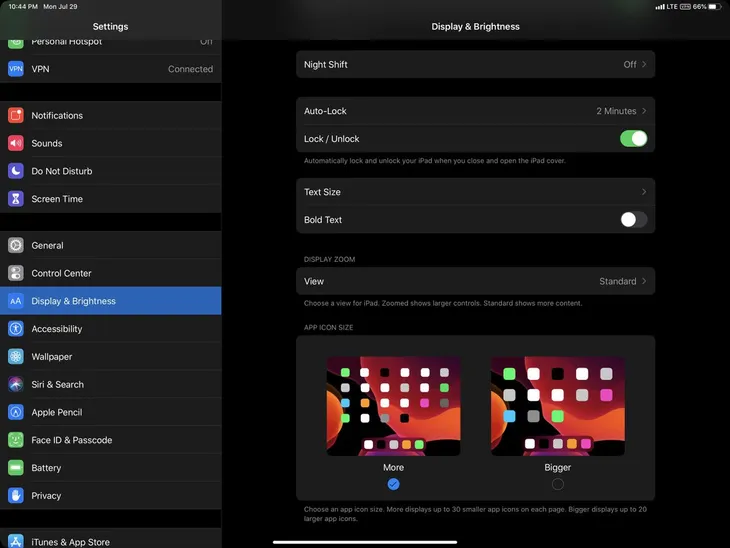Tap the '2 Minutes' Auto-Lock value
This screenshot has width=730, height=548.
[x=616, y=111]
